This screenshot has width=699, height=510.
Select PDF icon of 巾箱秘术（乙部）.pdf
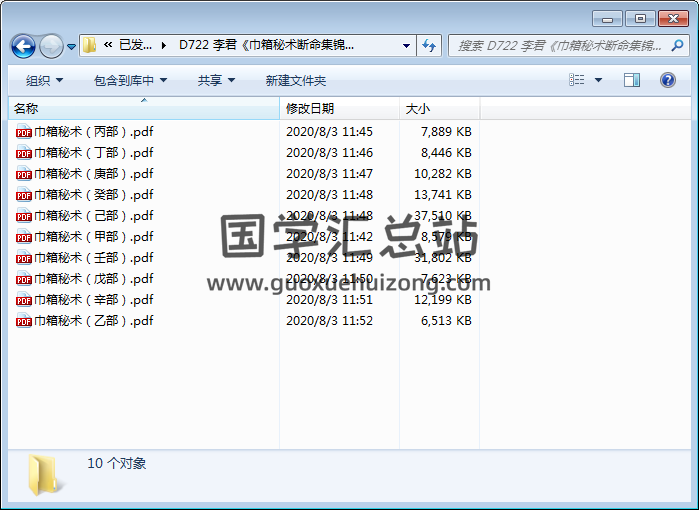pos(24,321)
